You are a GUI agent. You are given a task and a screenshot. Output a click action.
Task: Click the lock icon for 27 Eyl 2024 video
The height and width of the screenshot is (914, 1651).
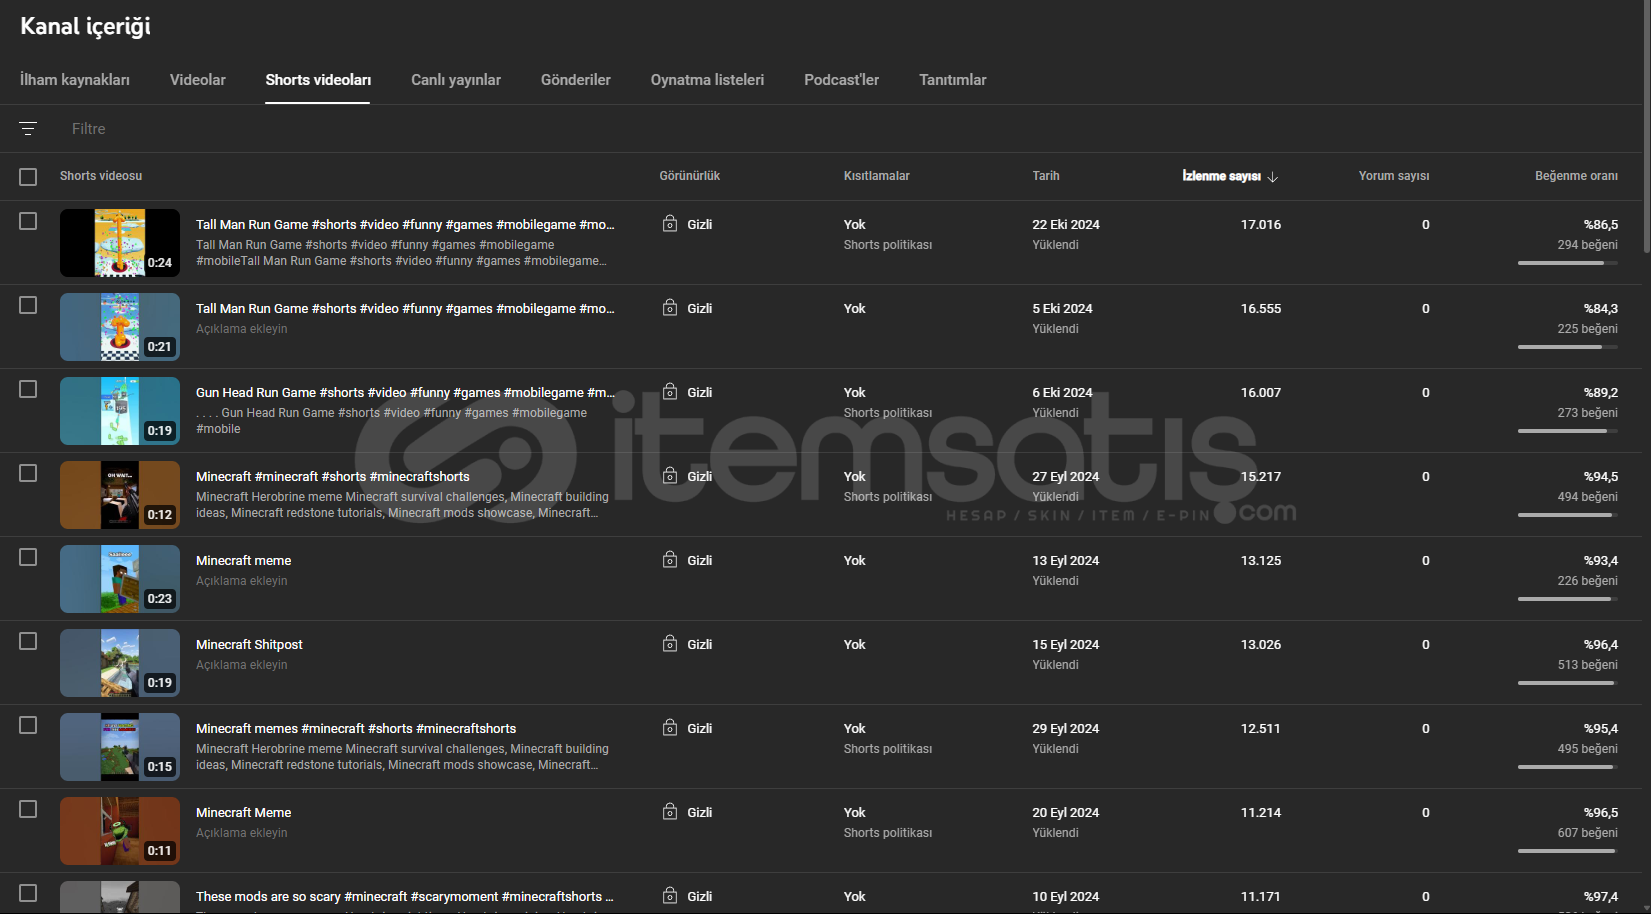click(x=670, y=476)
